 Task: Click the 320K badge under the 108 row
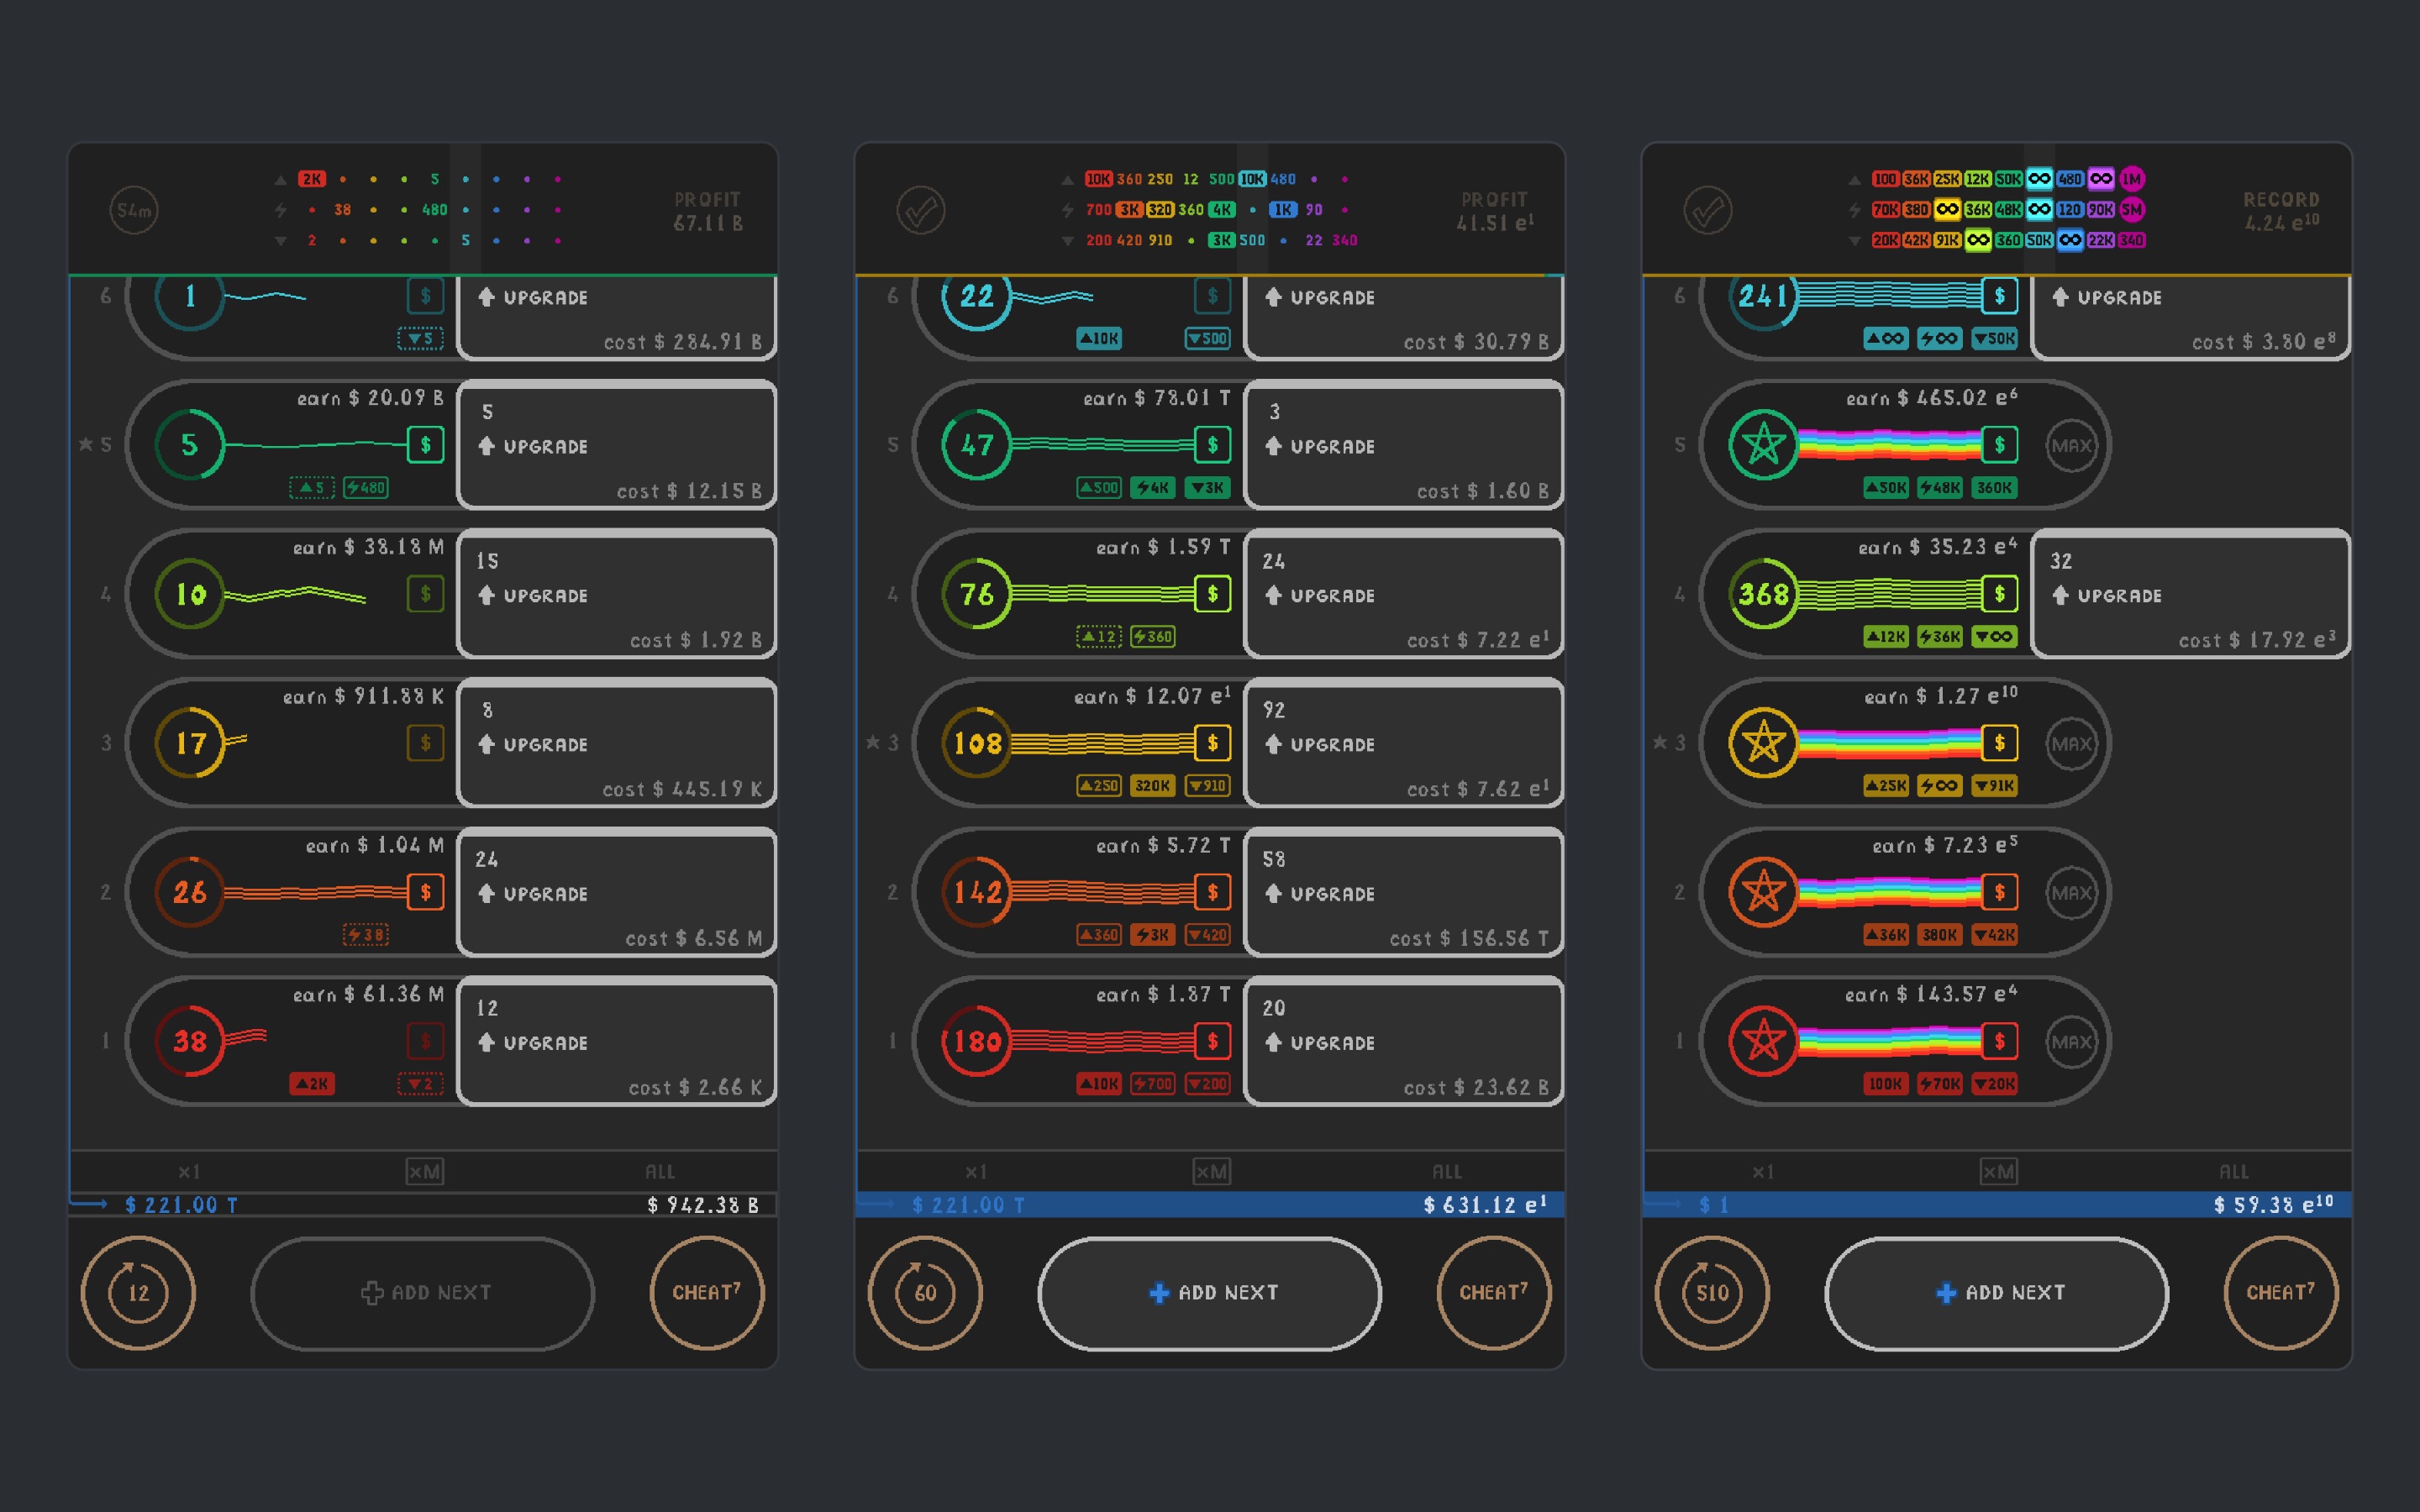point(1153,786)
